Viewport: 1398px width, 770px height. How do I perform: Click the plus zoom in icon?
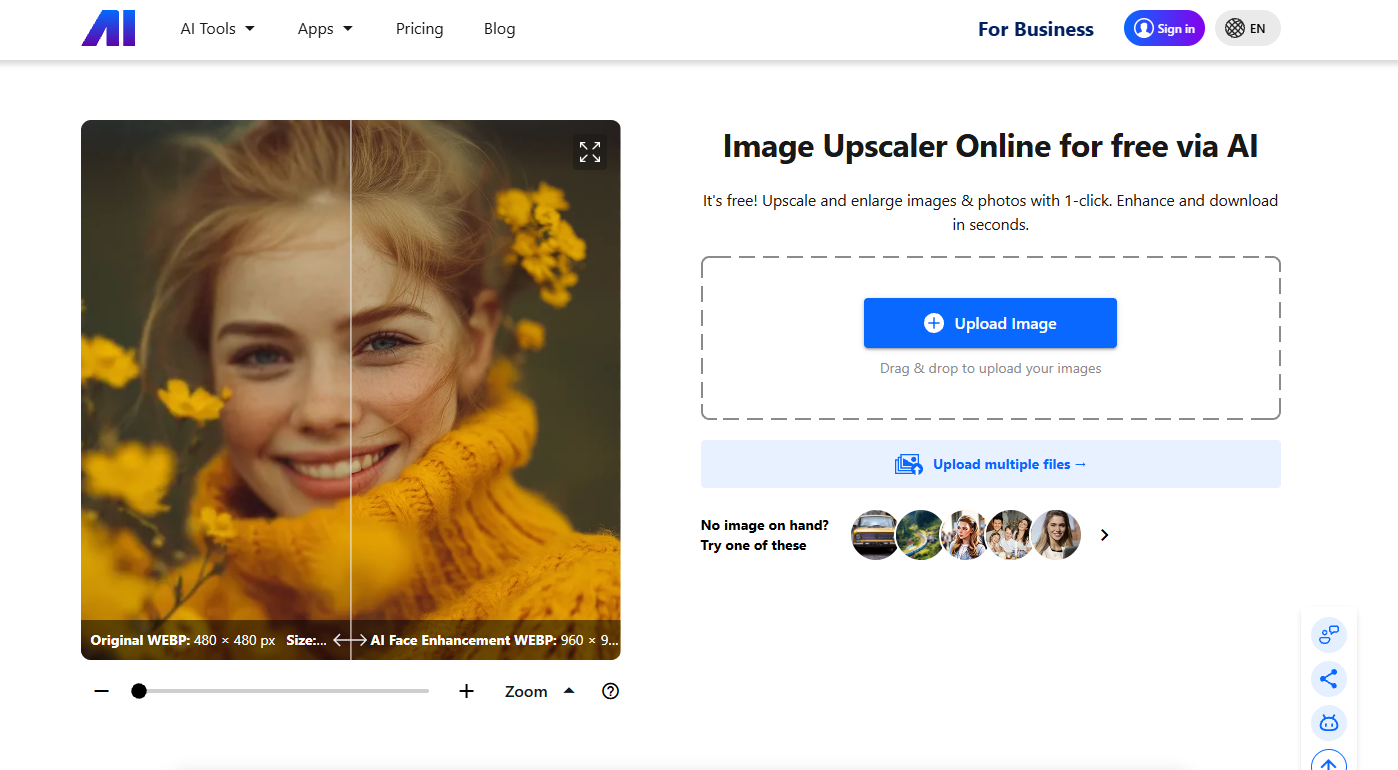466,691
